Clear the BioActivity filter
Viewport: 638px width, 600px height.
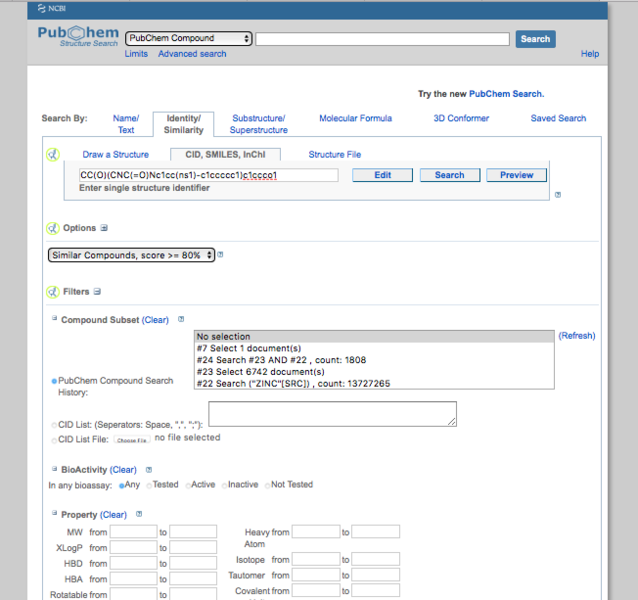[123, 470]
